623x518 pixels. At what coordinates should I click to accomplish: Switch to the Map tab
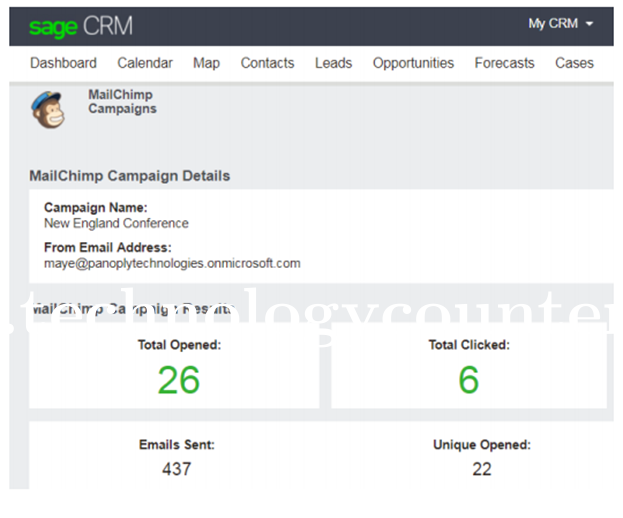point(206,63)
